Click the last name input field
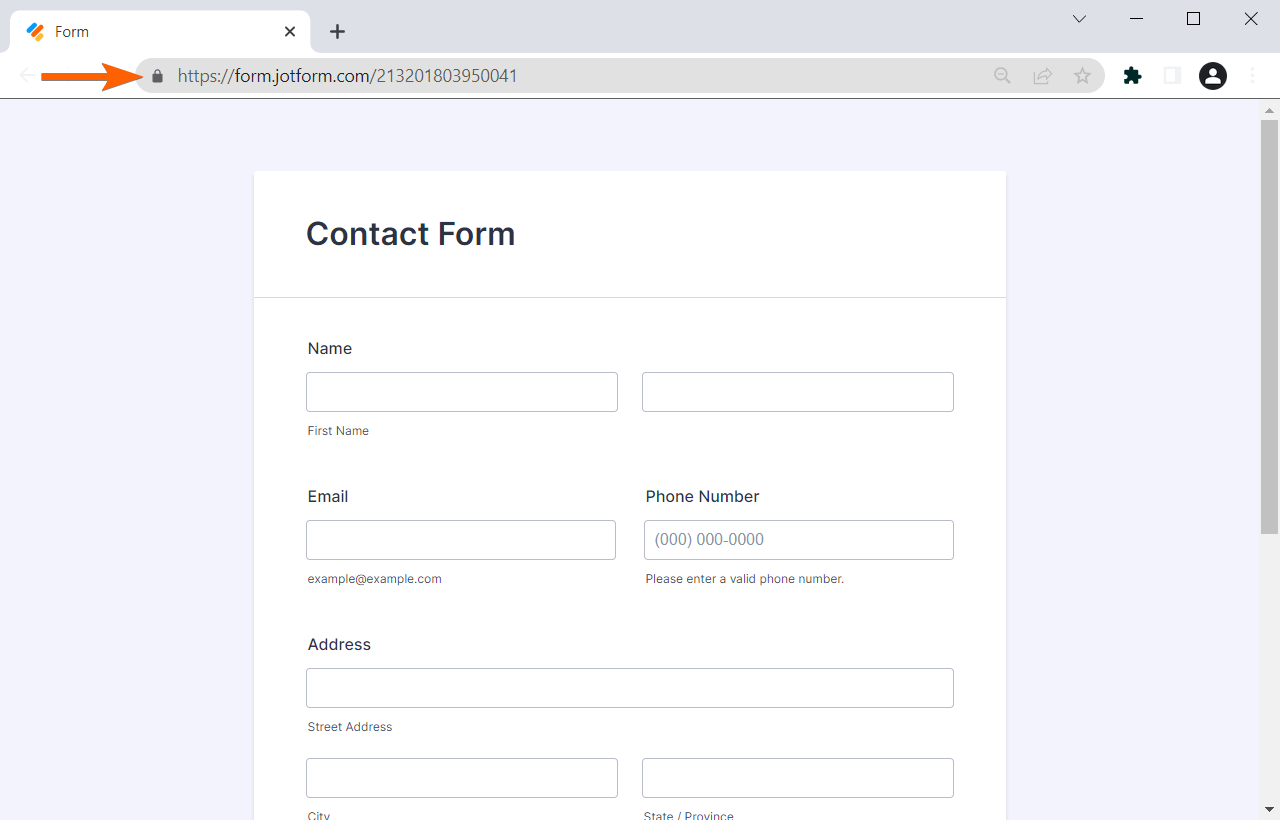This screenshot has width=1280, height=820. click(798, 392)
